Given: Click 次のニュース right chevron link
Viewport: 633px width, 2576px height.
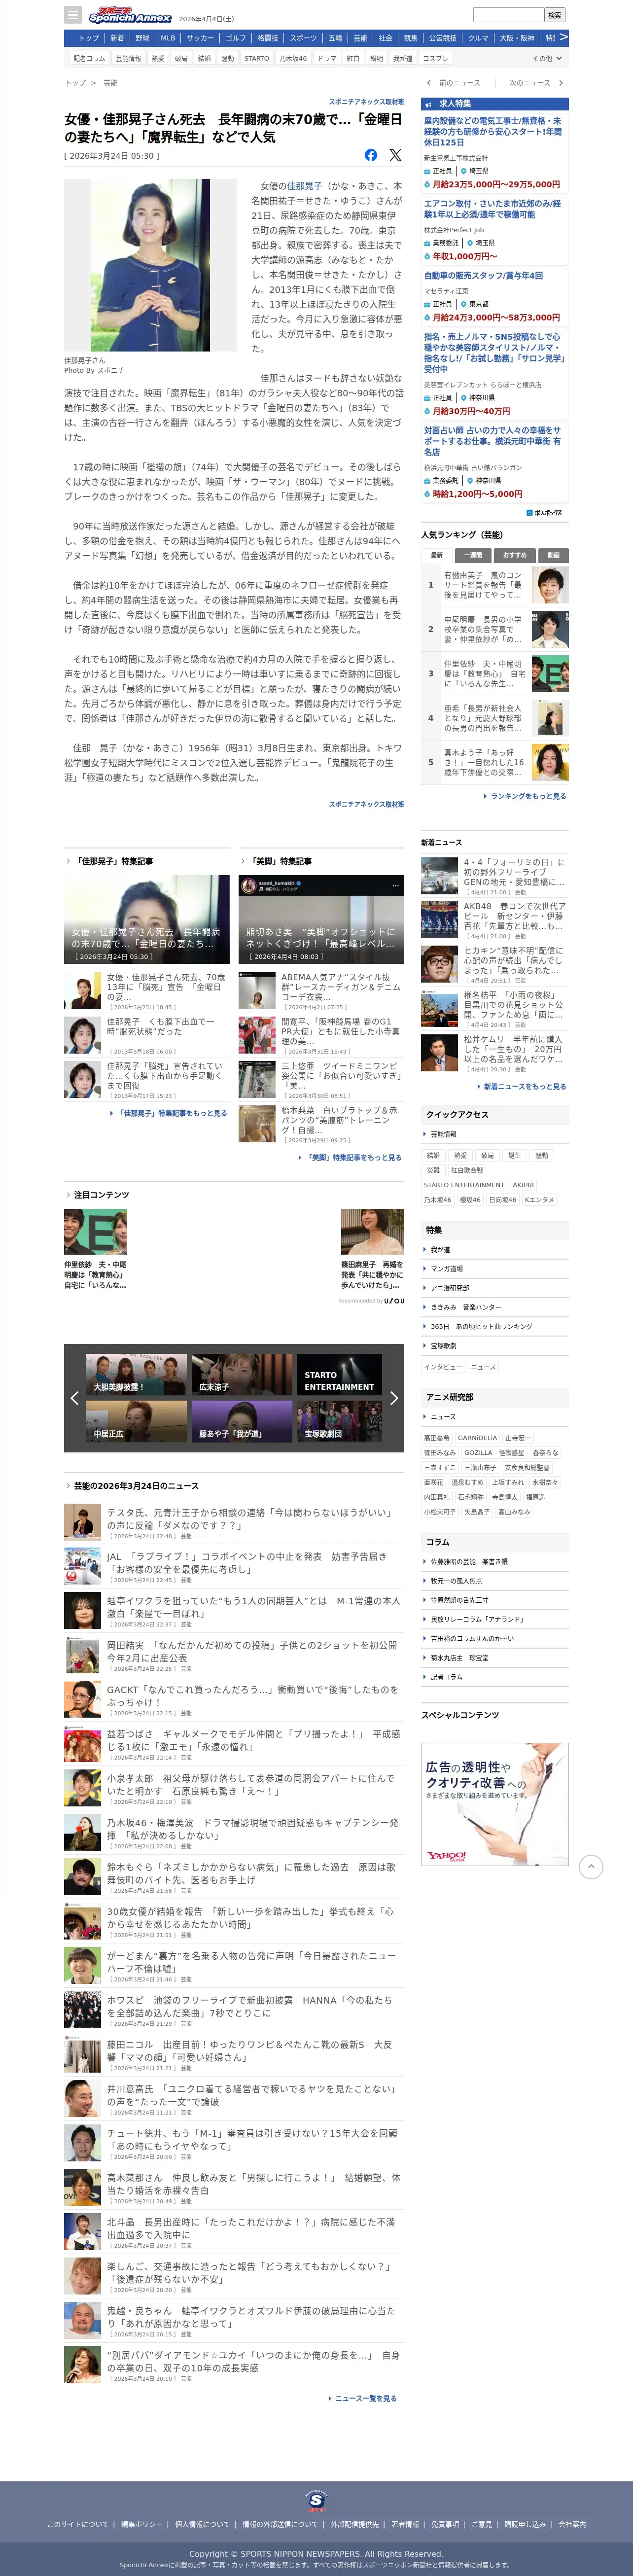Looking at the screenshot, I should [536, 83].
